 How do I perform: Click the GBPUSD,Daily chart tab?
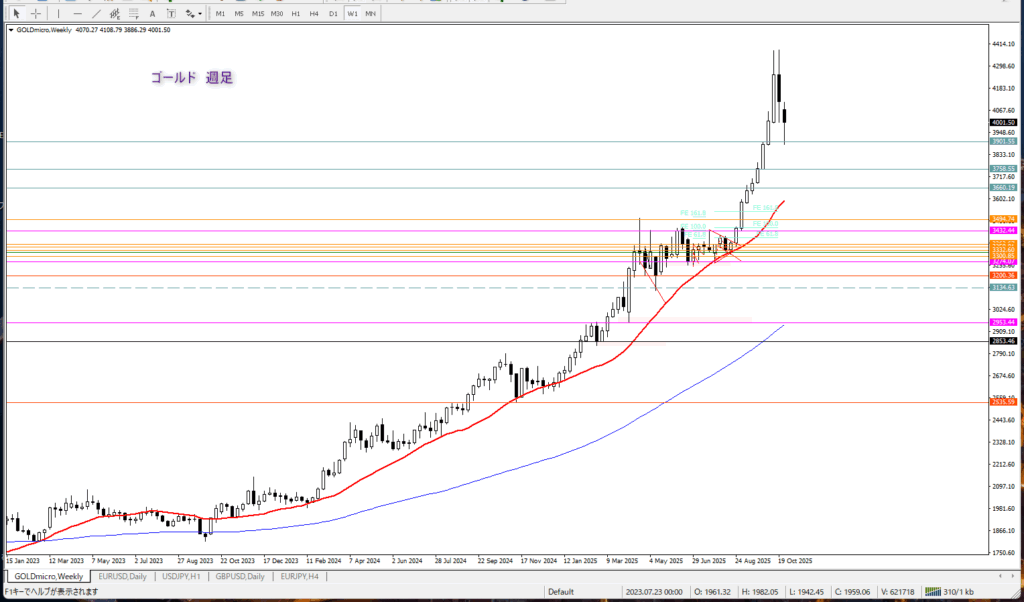pyautogui.click(x=241, y=577)
